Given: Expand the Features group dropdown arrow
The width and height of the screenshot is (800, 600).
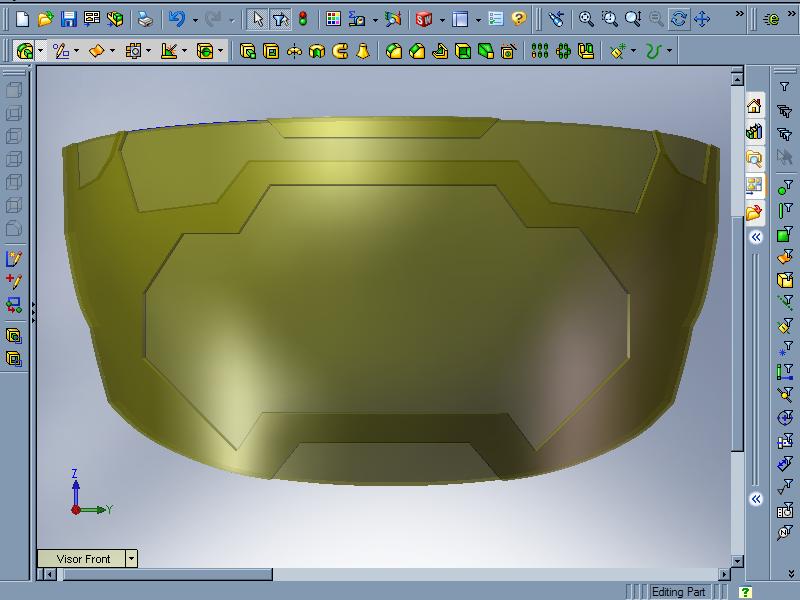Looking at the screenshot, I should click(40, 51).
